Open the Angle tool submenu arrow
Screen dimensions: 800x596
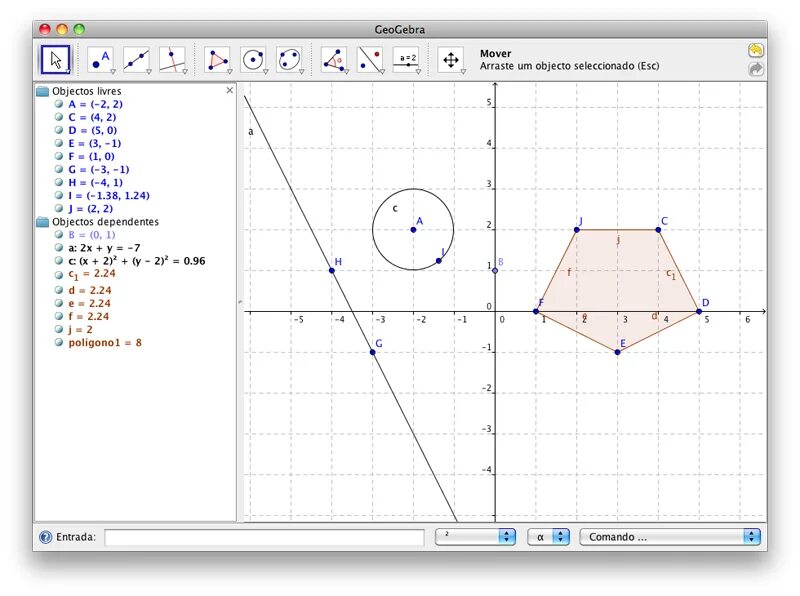click(346, 72)
